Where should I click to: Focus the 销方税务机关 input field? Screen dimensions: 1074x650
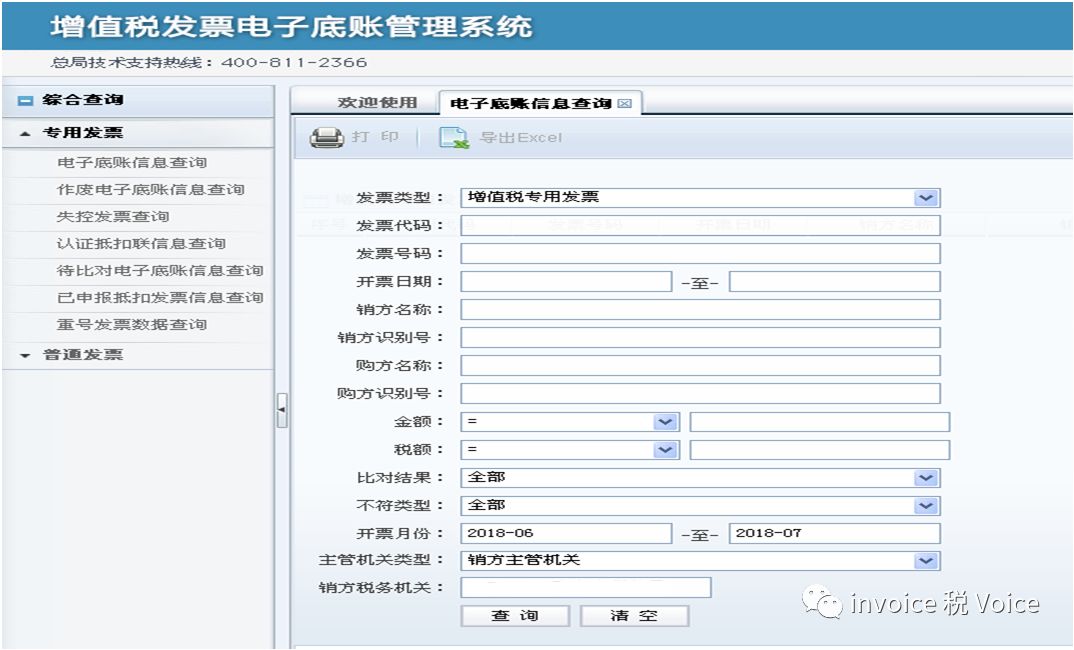coord(586,588)
